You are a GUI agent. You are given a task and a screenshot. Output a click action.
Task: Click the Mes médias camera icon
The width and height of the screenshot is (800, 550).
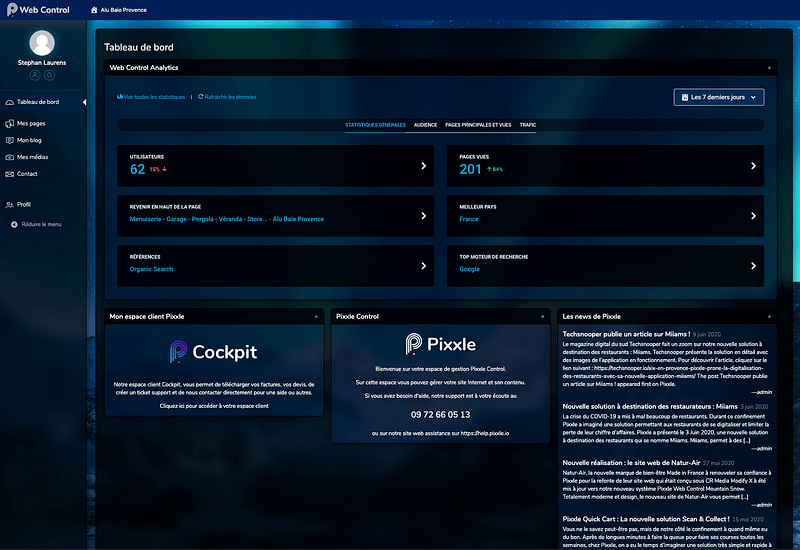point(9,157)
